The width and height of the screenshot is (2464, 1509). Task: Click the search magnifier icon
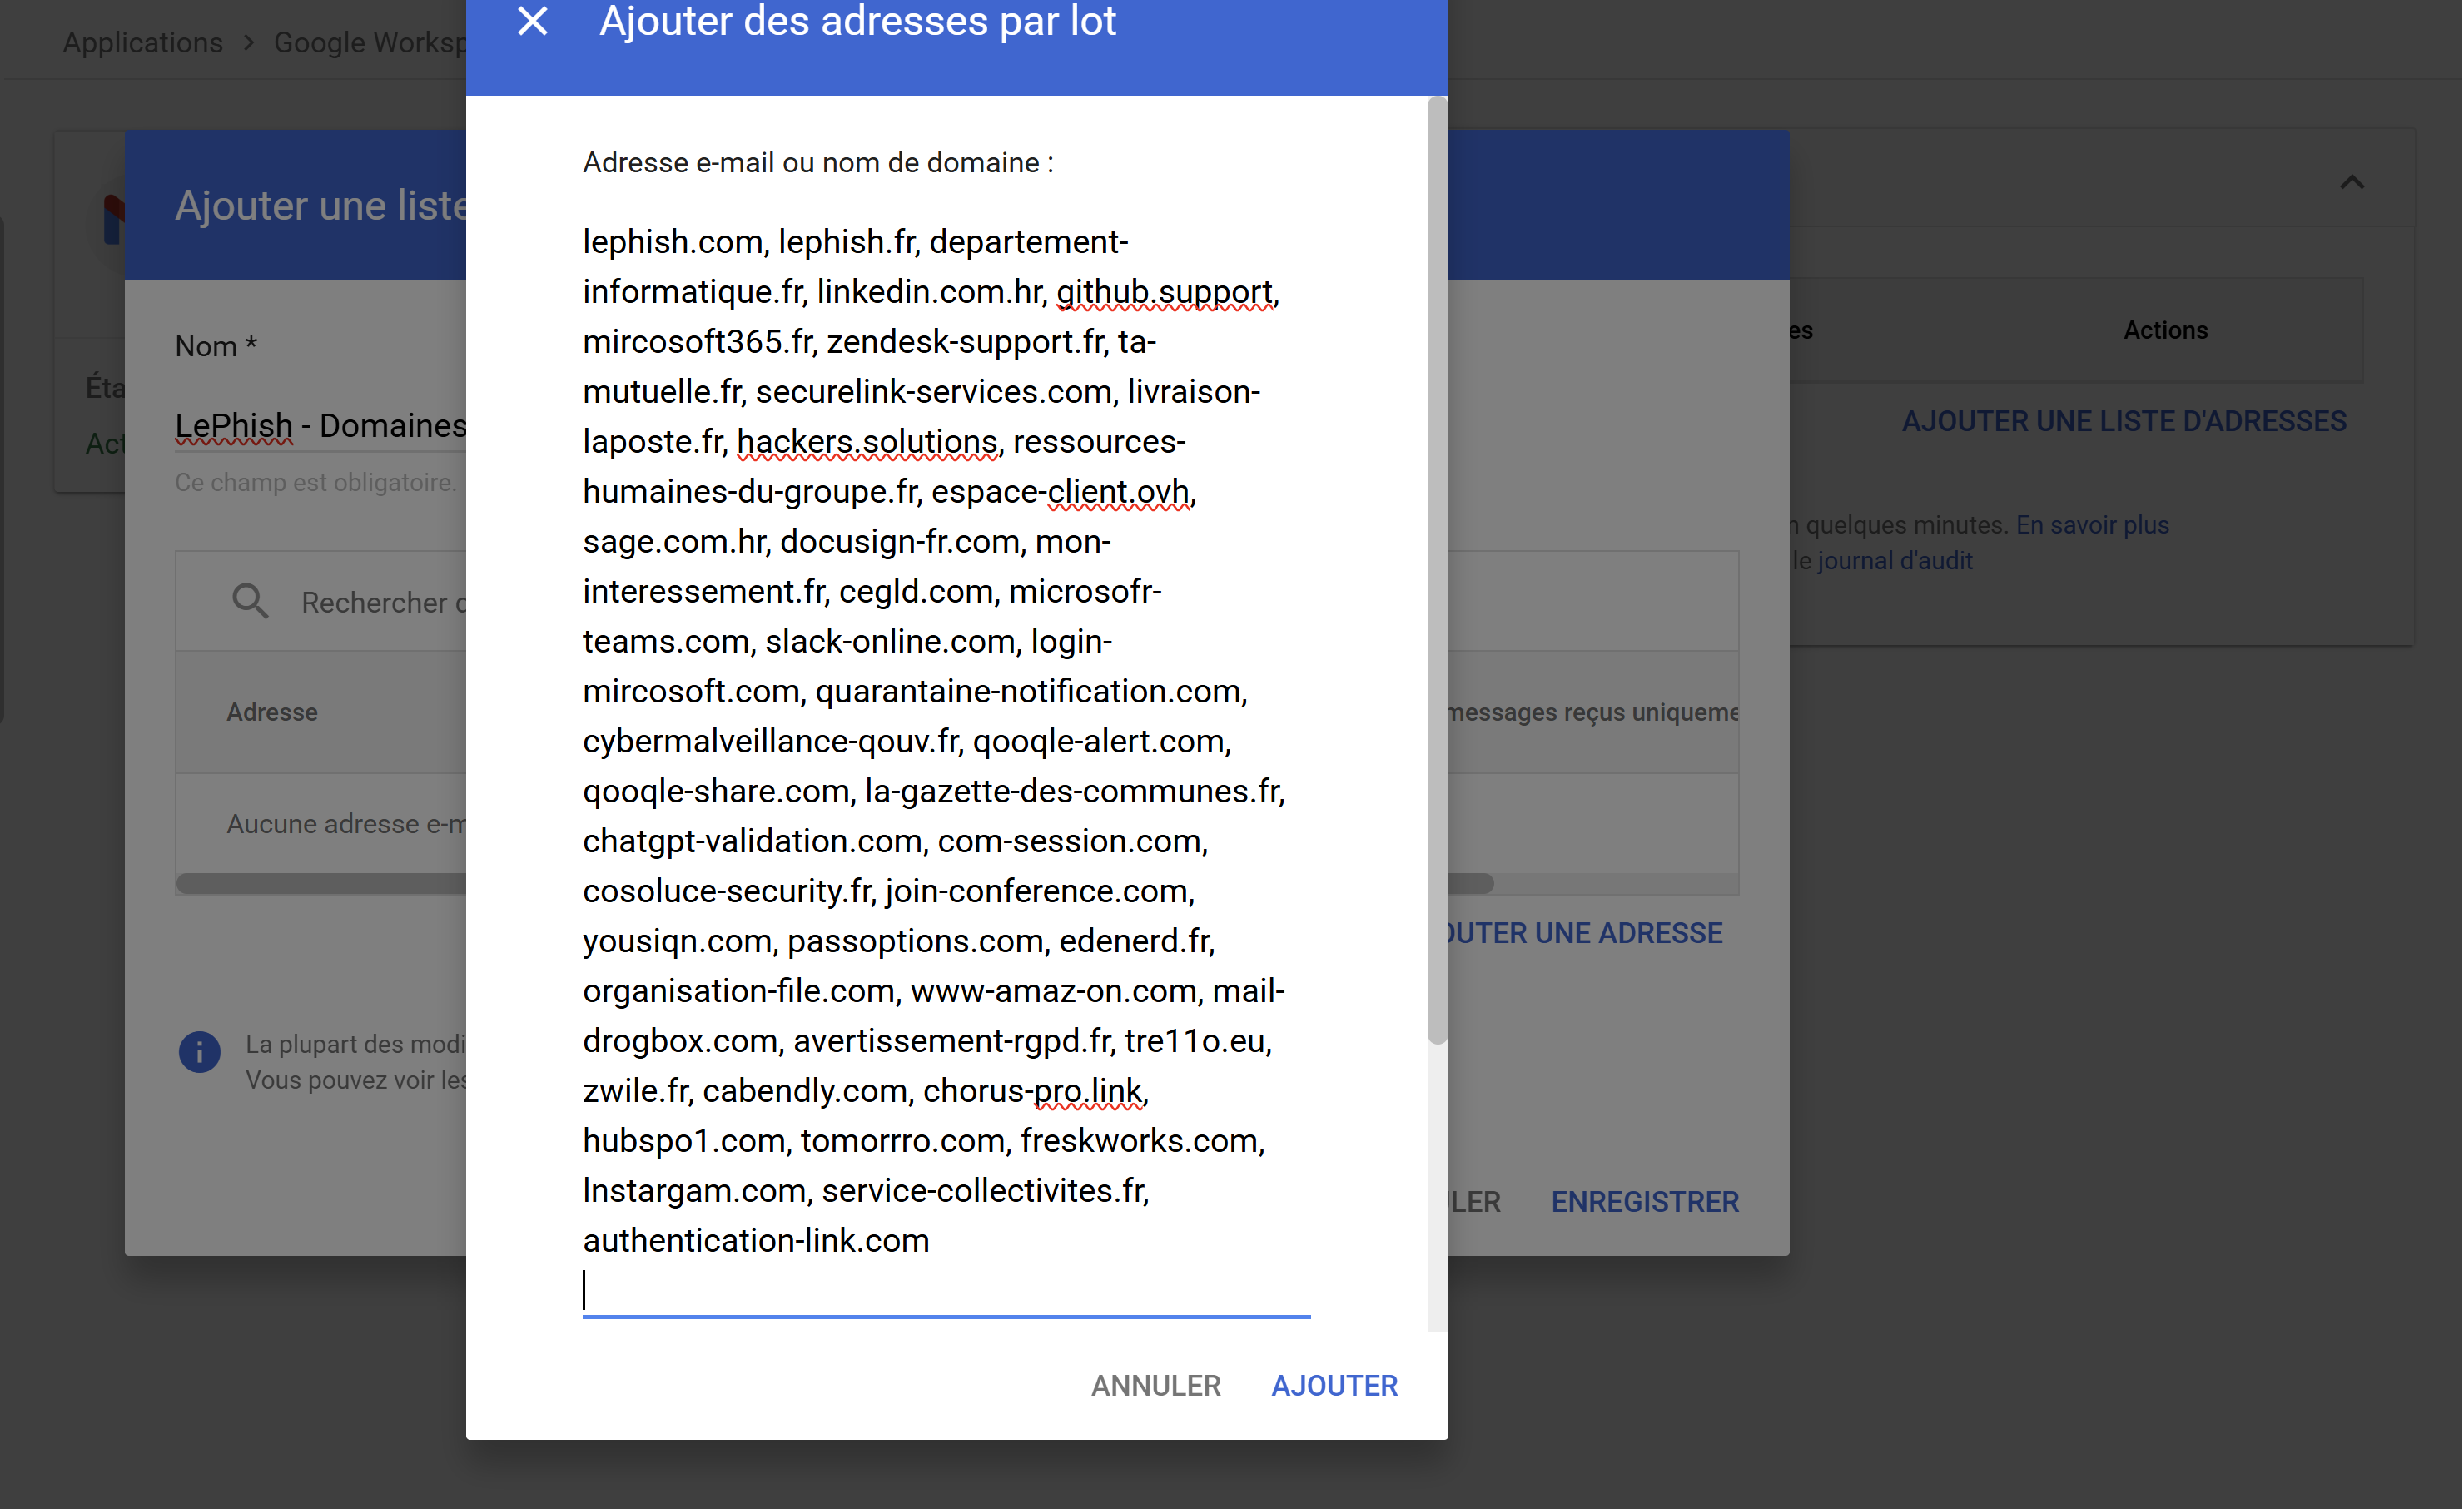click(250, 601)
